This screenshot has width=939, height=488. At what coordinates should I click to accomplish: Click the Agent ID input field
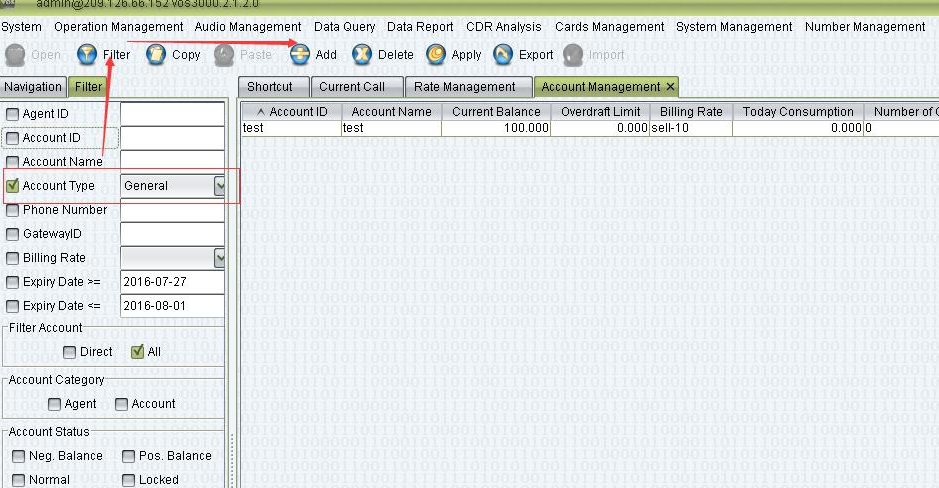[172, 114]
